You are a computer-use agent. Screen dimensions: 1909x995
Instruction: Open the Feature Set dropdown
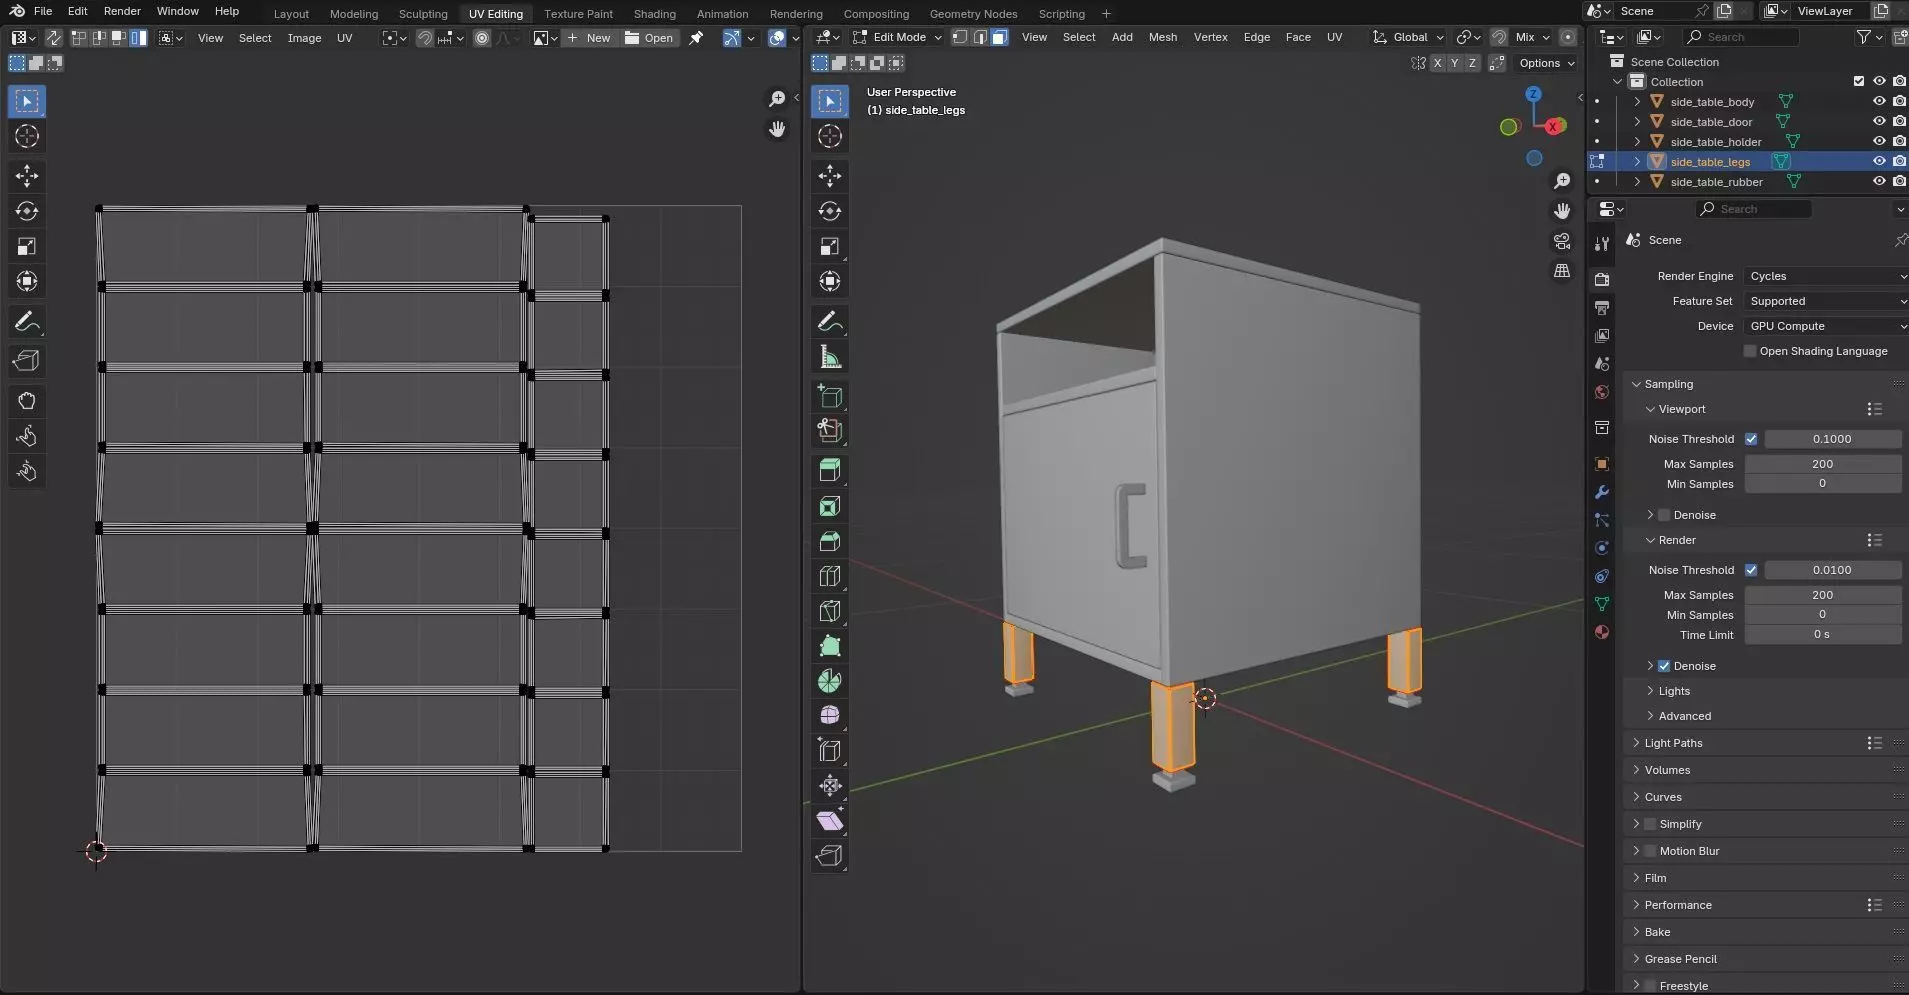pos(1825,301)
